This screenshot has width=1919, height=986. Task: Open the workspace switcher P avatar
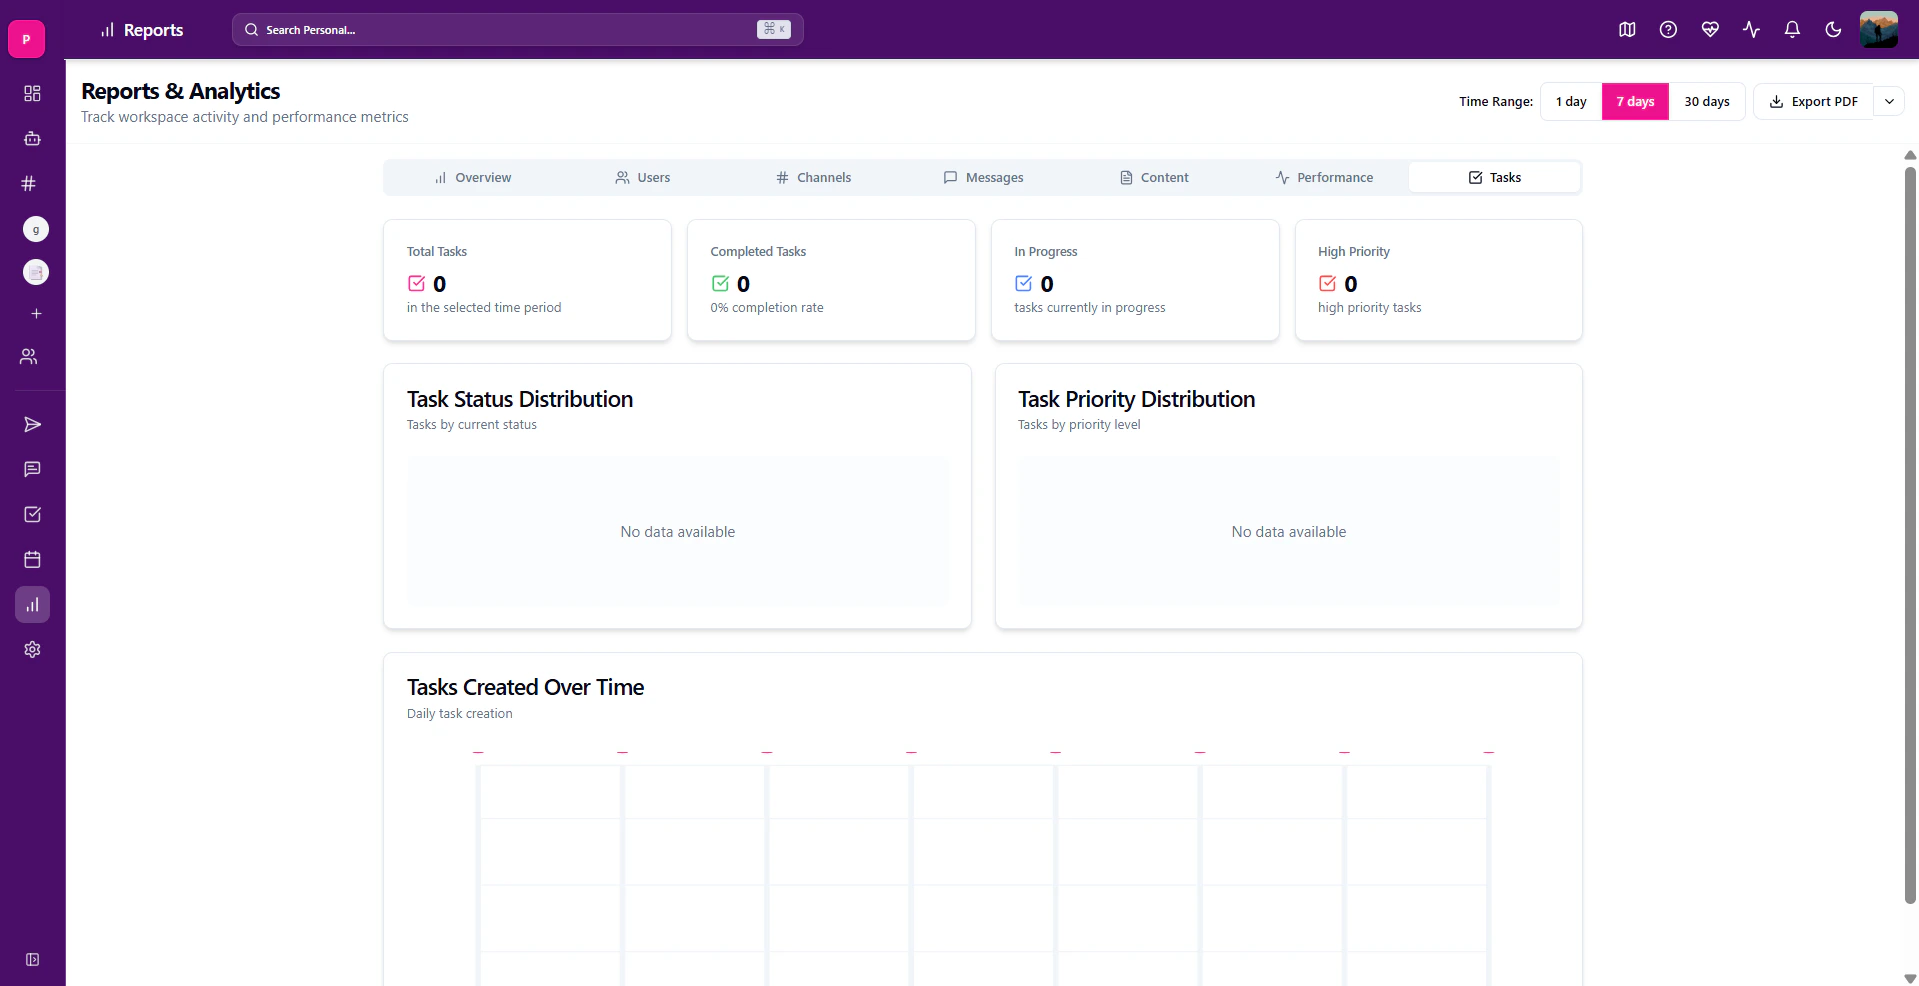(26, 39)
